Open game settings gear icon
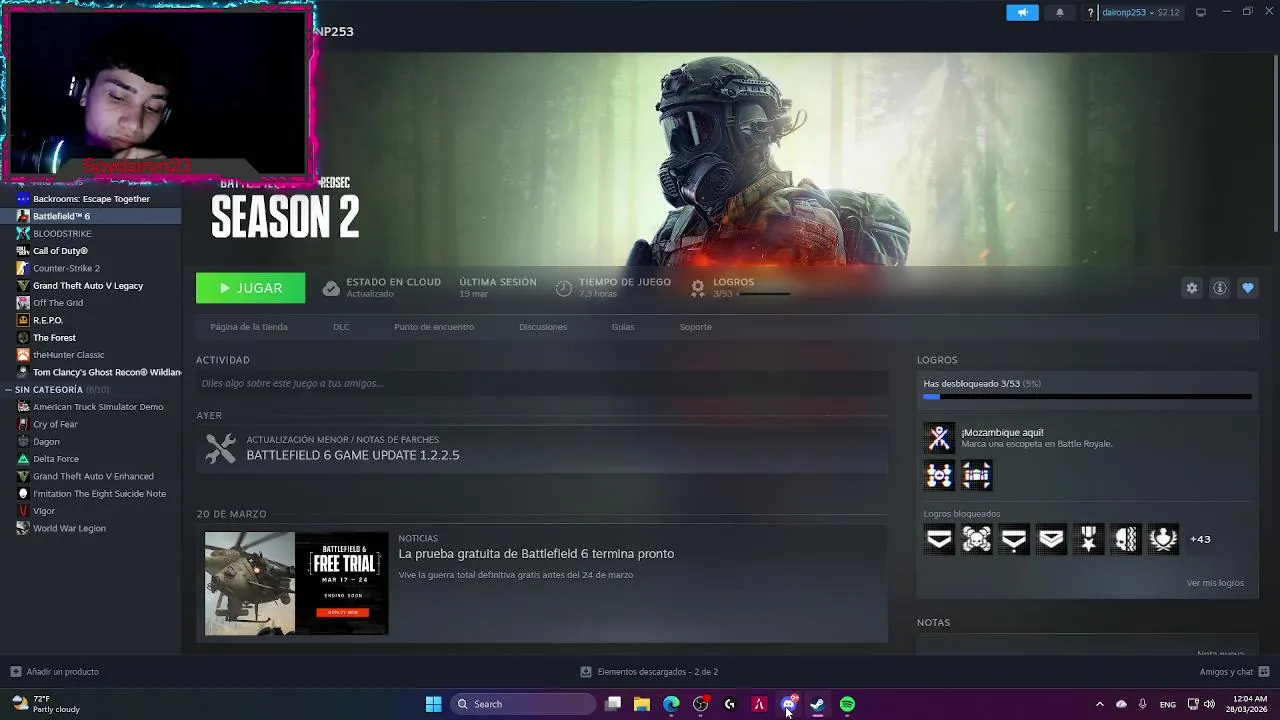Viewport: 1280px width, 720px height. tap(1192, 288)
